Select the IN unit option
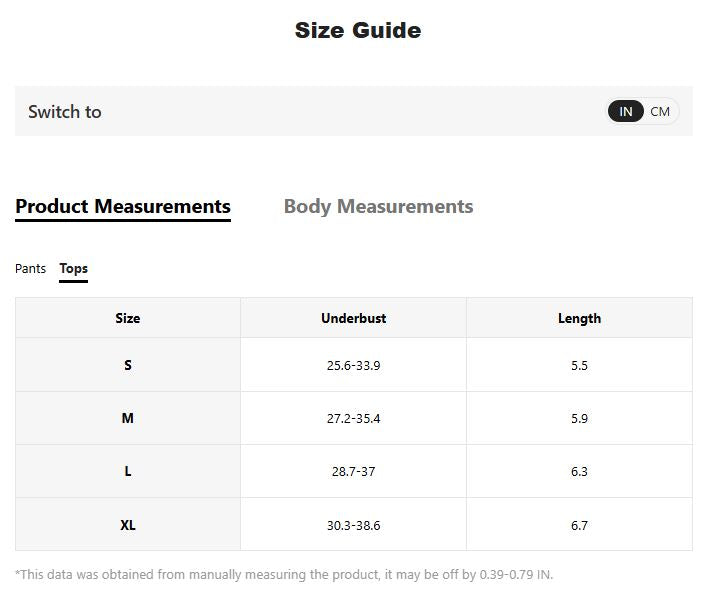Viewport: 716px width, 594px height. (626, 111)
